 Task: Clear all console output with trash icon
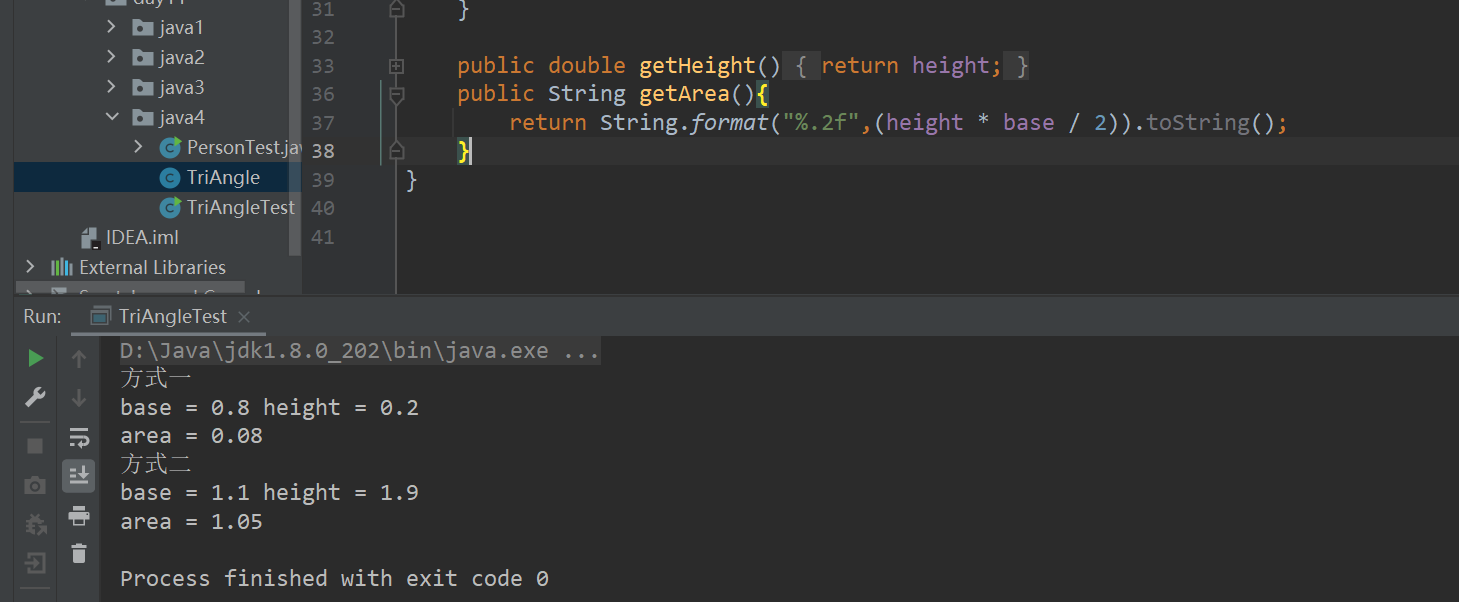point(79,553)
